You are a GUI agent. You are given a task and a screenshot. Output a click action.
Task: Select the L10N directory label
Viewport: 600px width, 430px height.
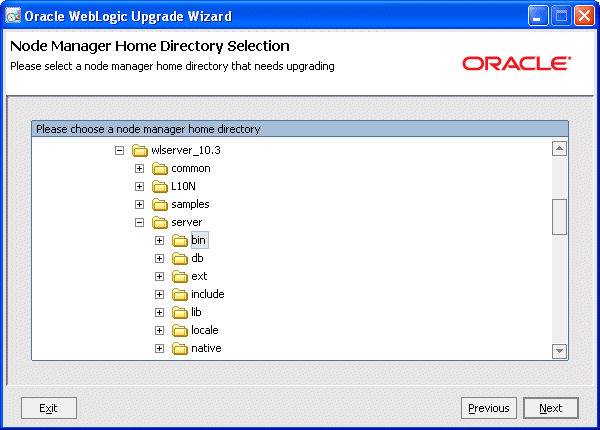pyautogui.click(x=183, y=186)
